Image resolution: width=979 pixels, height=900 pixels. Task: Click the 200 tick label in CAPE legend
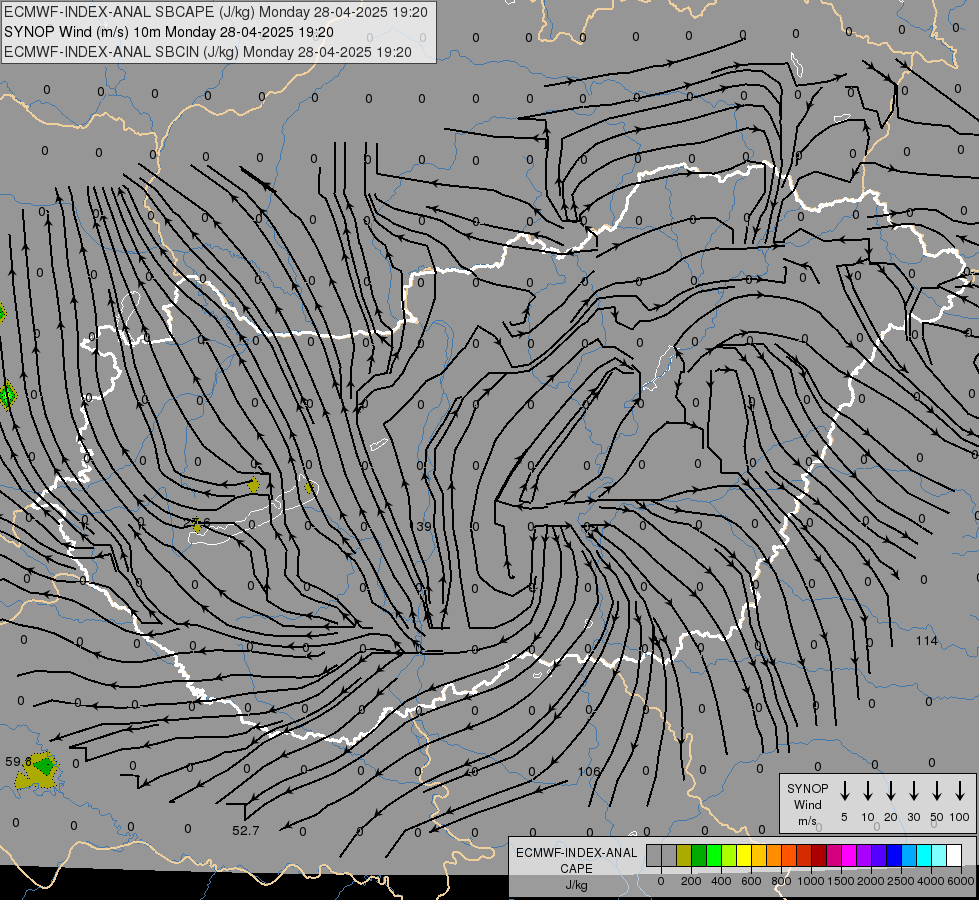point(691,881)
